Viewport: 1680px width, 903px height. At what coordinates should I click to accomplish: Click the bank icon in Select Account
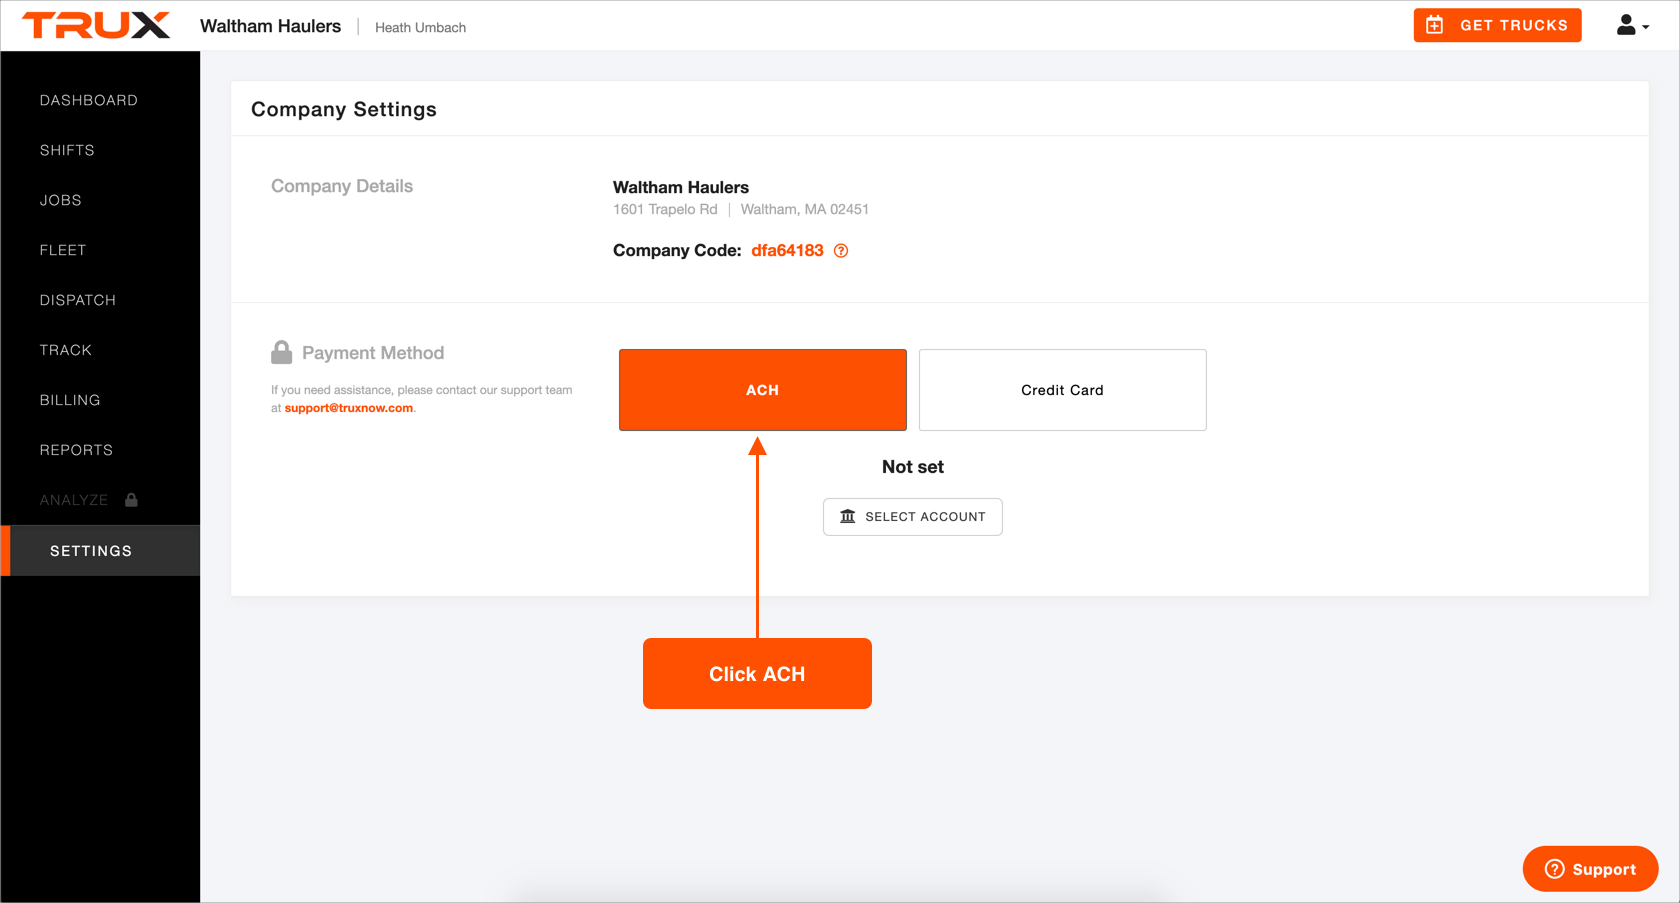tap(848, 516)
